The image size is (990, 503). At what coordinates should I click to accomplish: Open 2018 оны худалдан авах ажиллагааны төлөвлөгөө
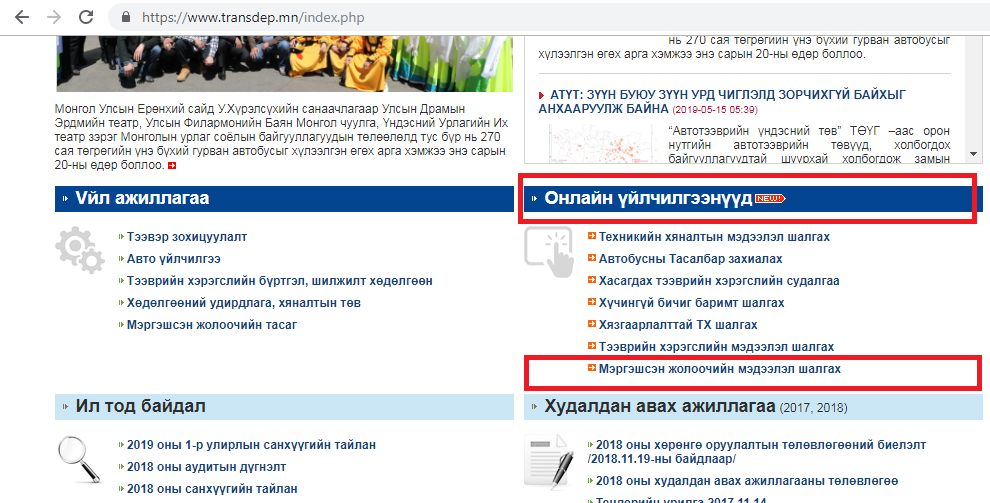point(746,481)
